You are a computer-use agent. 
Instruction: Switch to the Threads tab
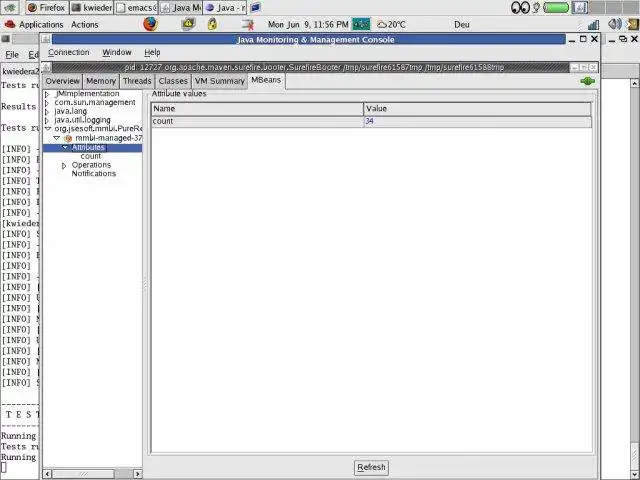137,81
